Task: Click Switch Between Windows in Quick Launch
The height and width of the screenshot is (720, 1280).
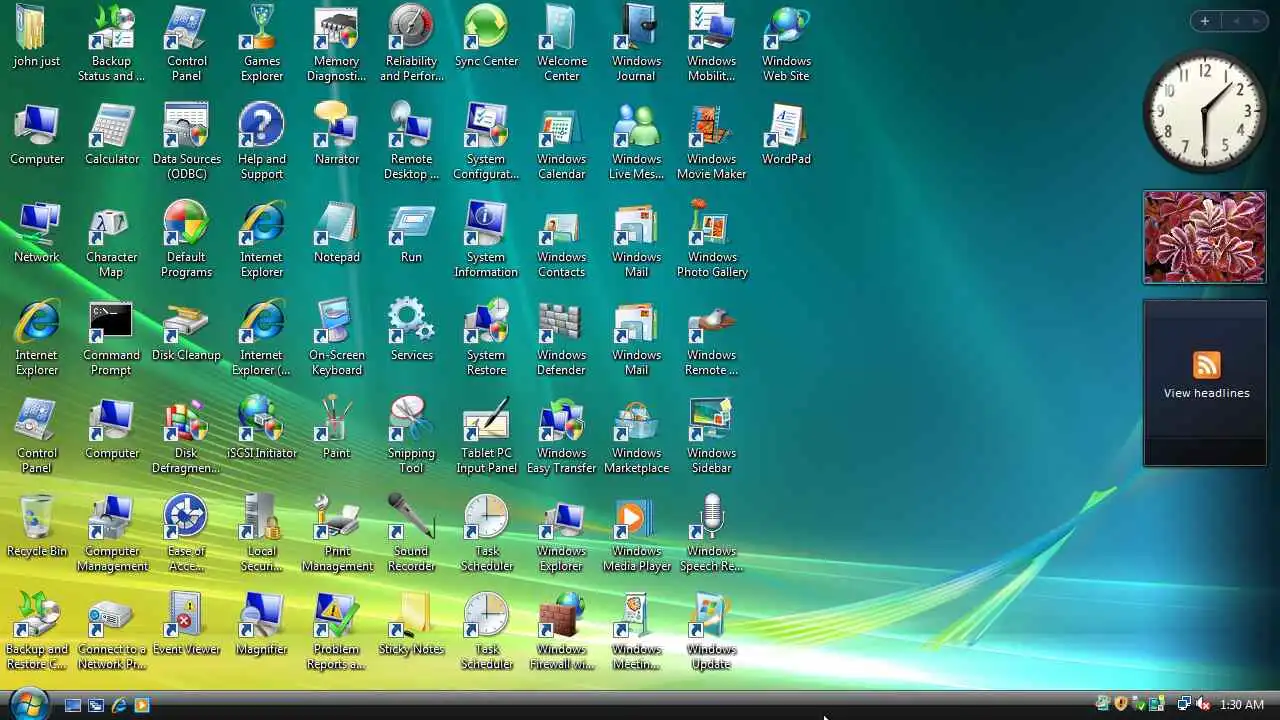Action: pos(96,705)
